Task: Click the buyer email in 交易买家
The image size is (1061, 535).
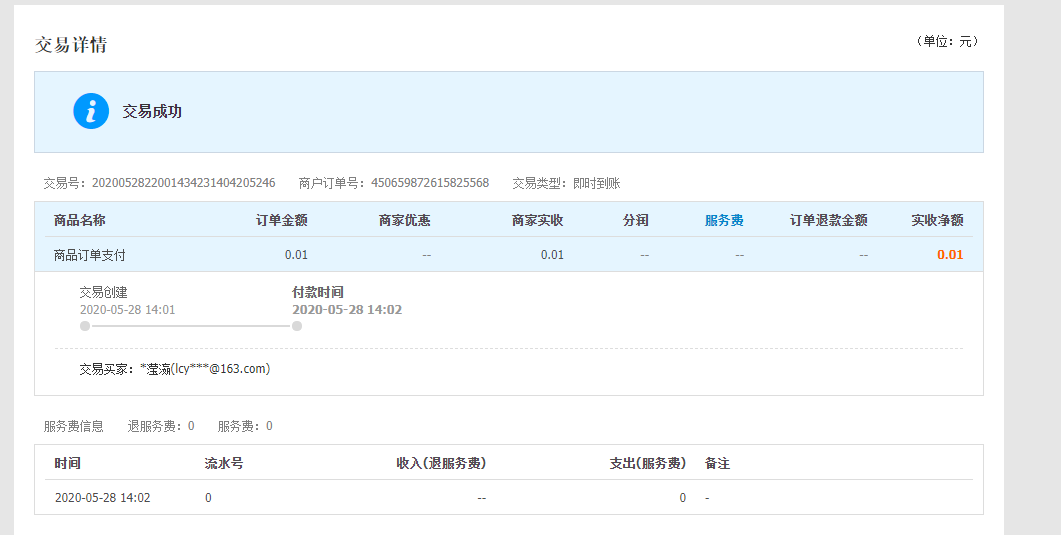Action: coord(221,369)
